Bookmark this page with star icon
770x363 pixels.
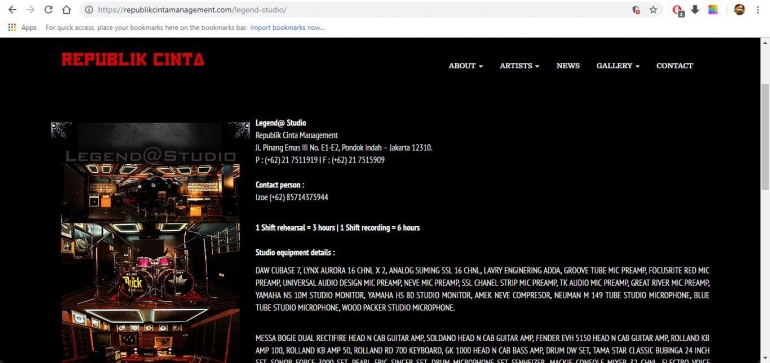coord(653,10)
